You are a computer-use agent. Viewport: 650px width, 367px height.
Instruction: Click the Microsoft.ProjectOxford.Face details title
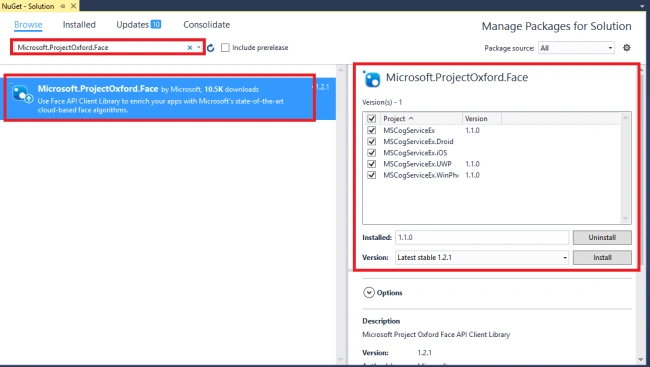(x=457, y=78)
